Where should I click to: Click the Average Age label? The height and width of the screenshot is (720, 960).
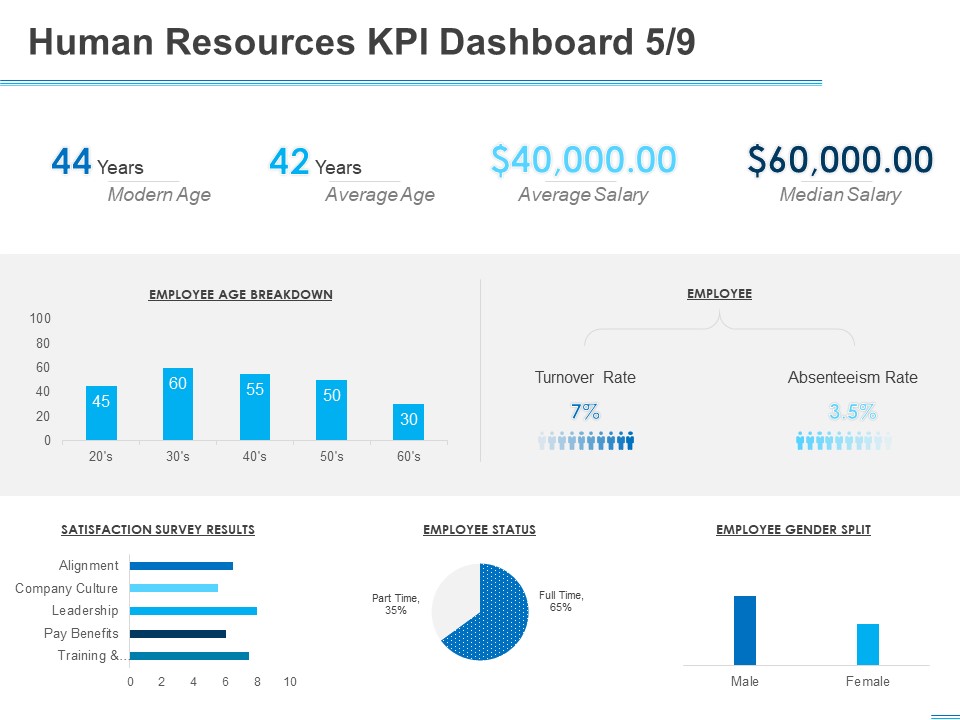(x=380, y=195)
